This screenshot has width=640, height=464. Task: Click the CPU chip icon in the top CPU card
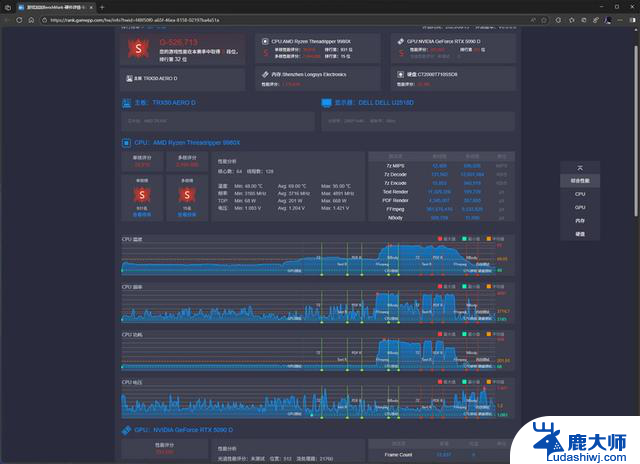pyautogui.click(x=265, y=41)
